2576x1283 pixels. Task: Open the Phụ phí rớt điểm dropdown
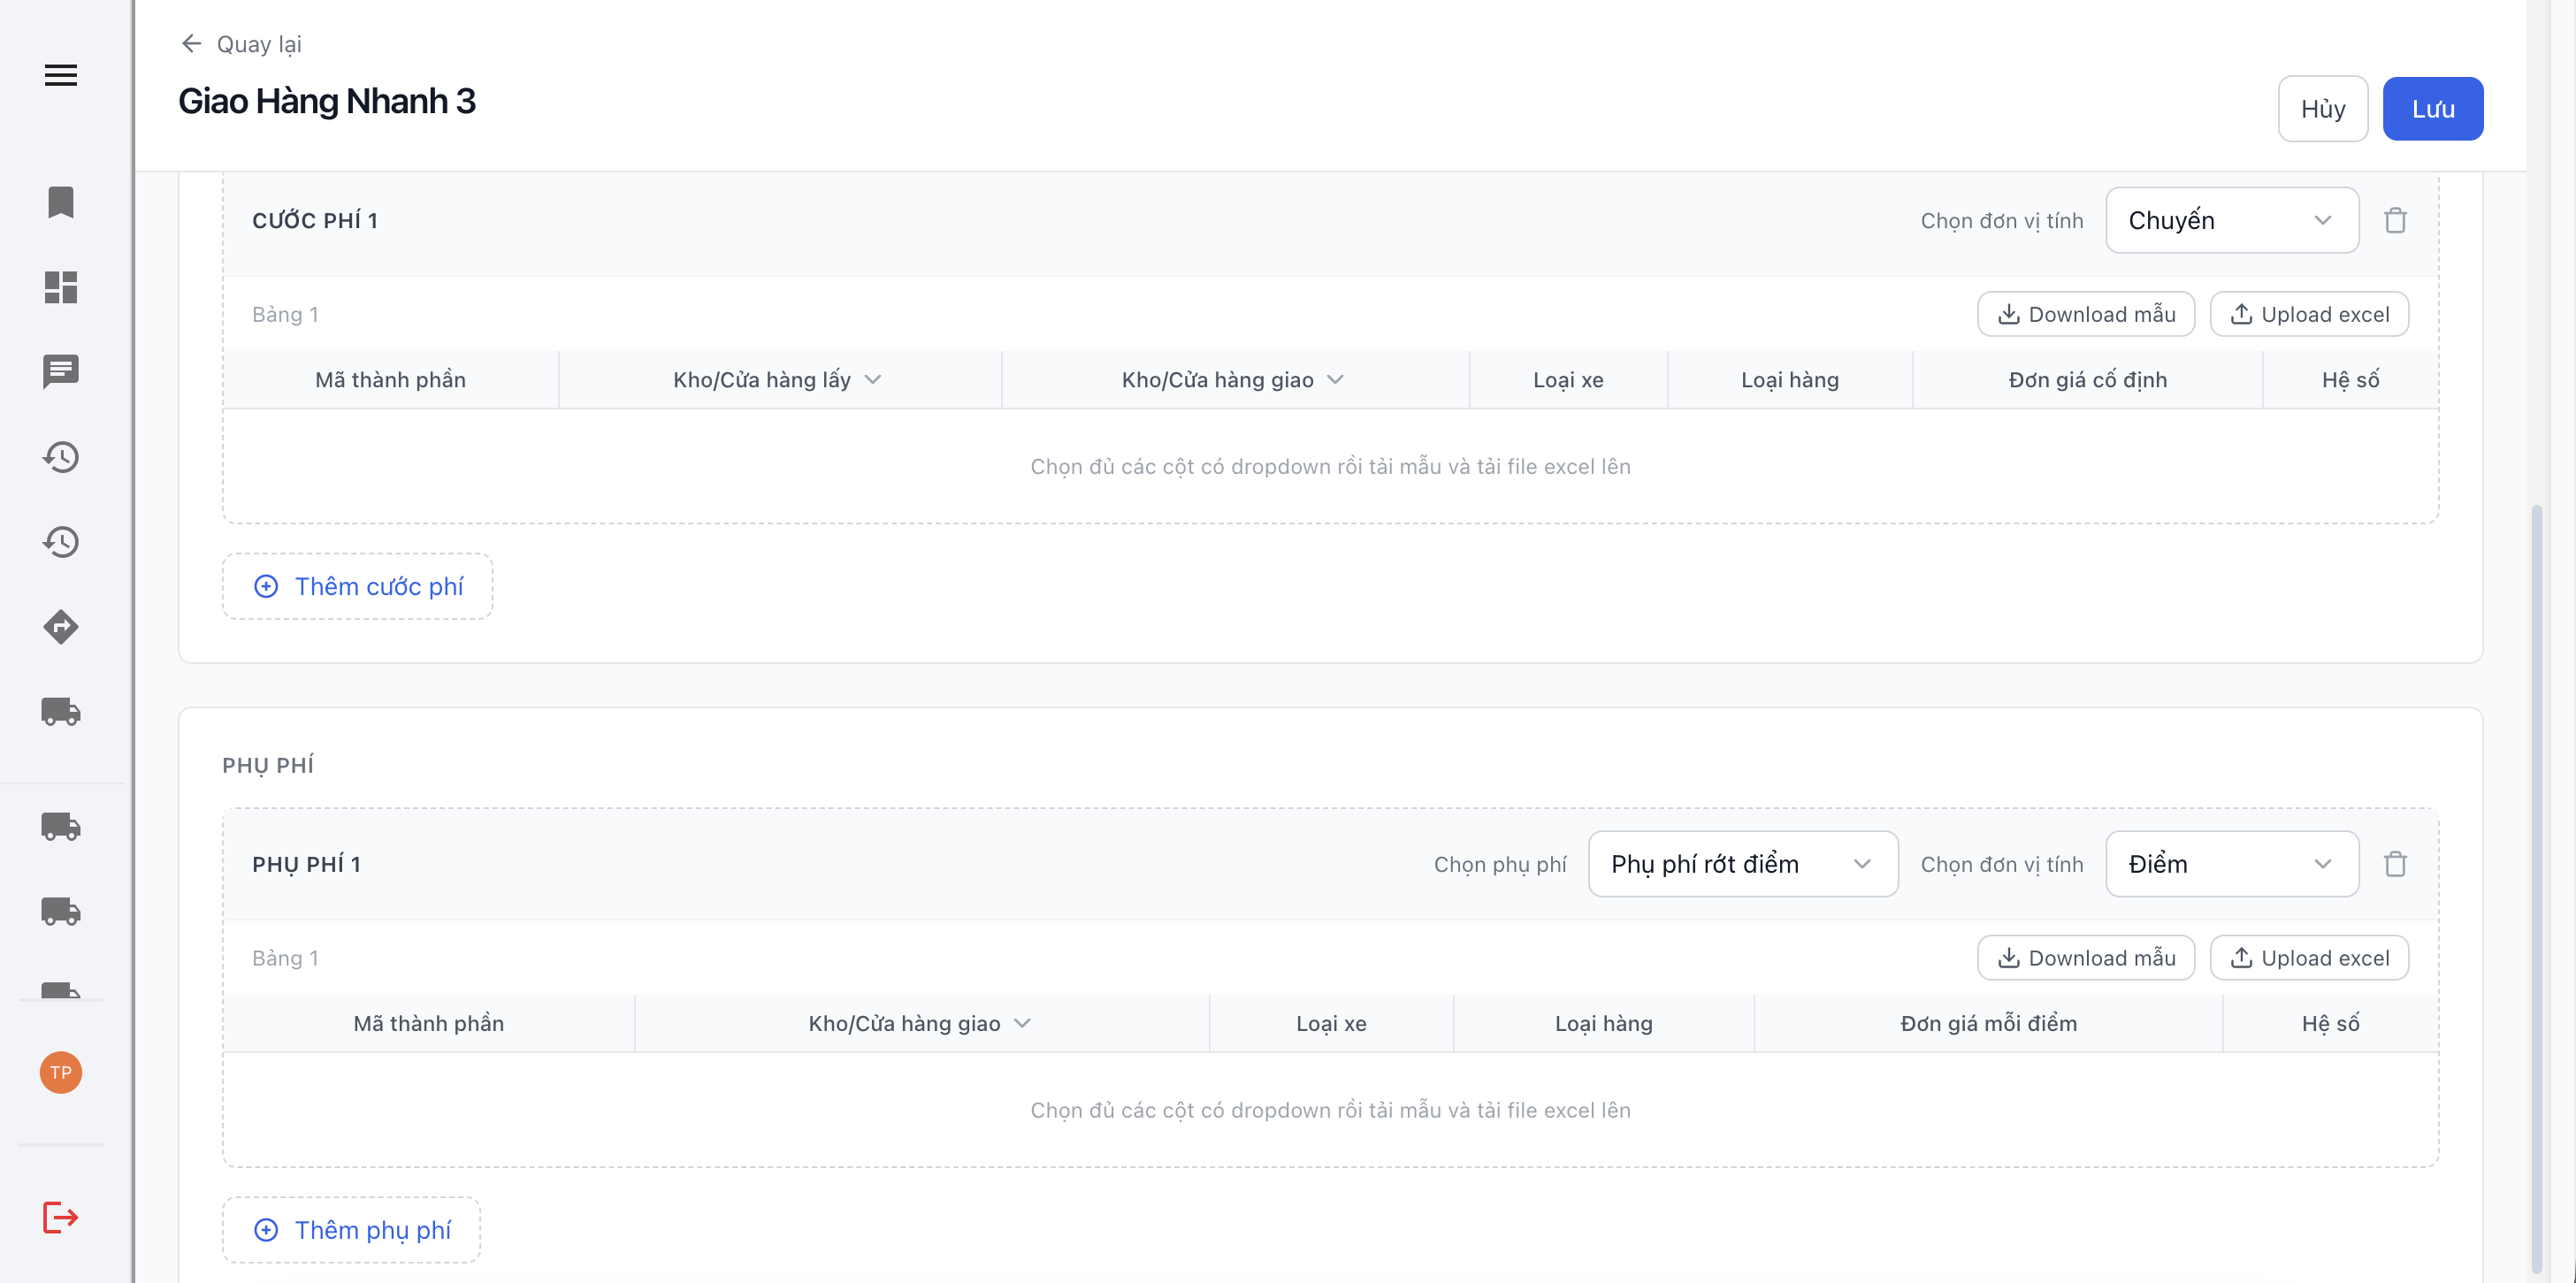point(1743,864)
